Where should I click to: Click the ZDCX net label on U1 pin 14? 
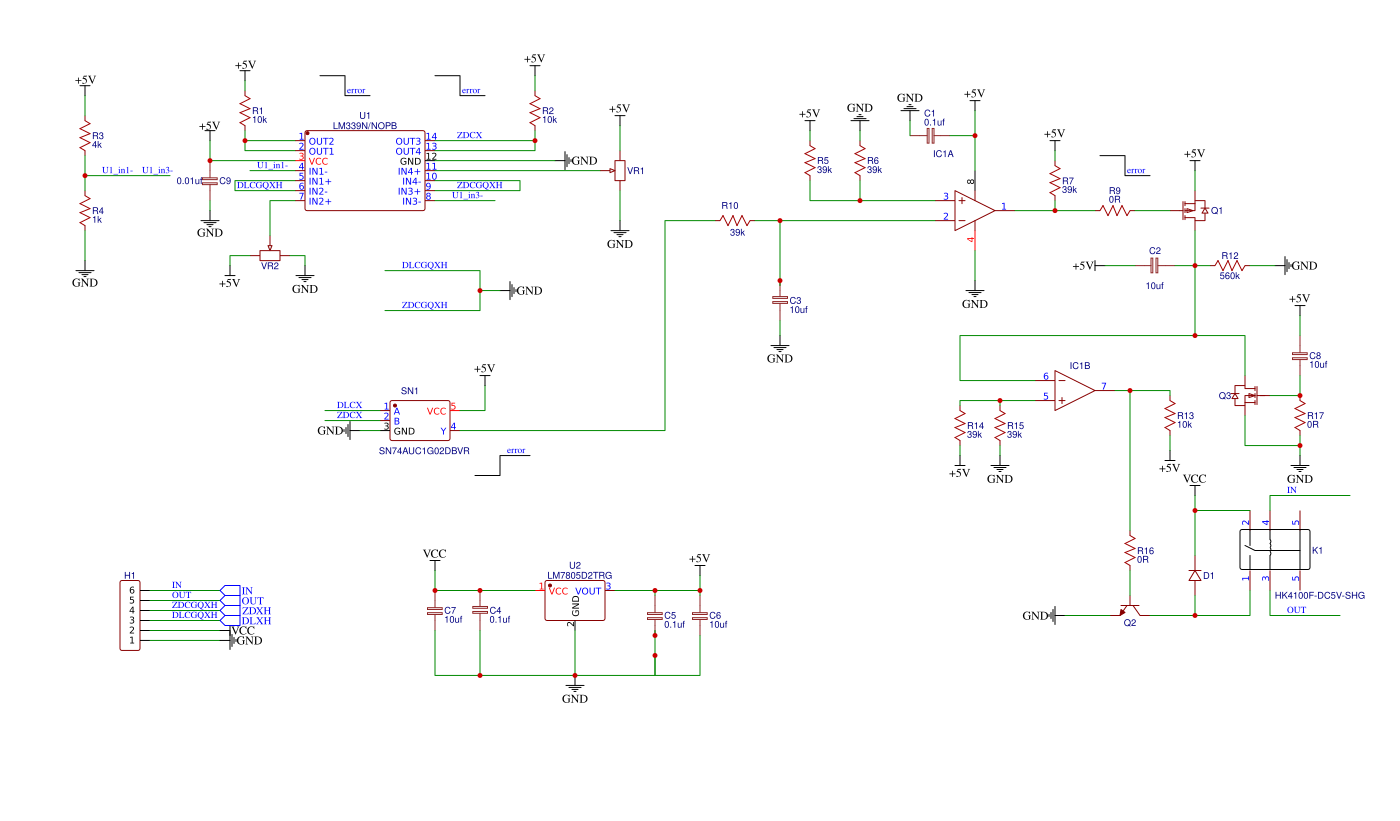click(x=469, y=135)
